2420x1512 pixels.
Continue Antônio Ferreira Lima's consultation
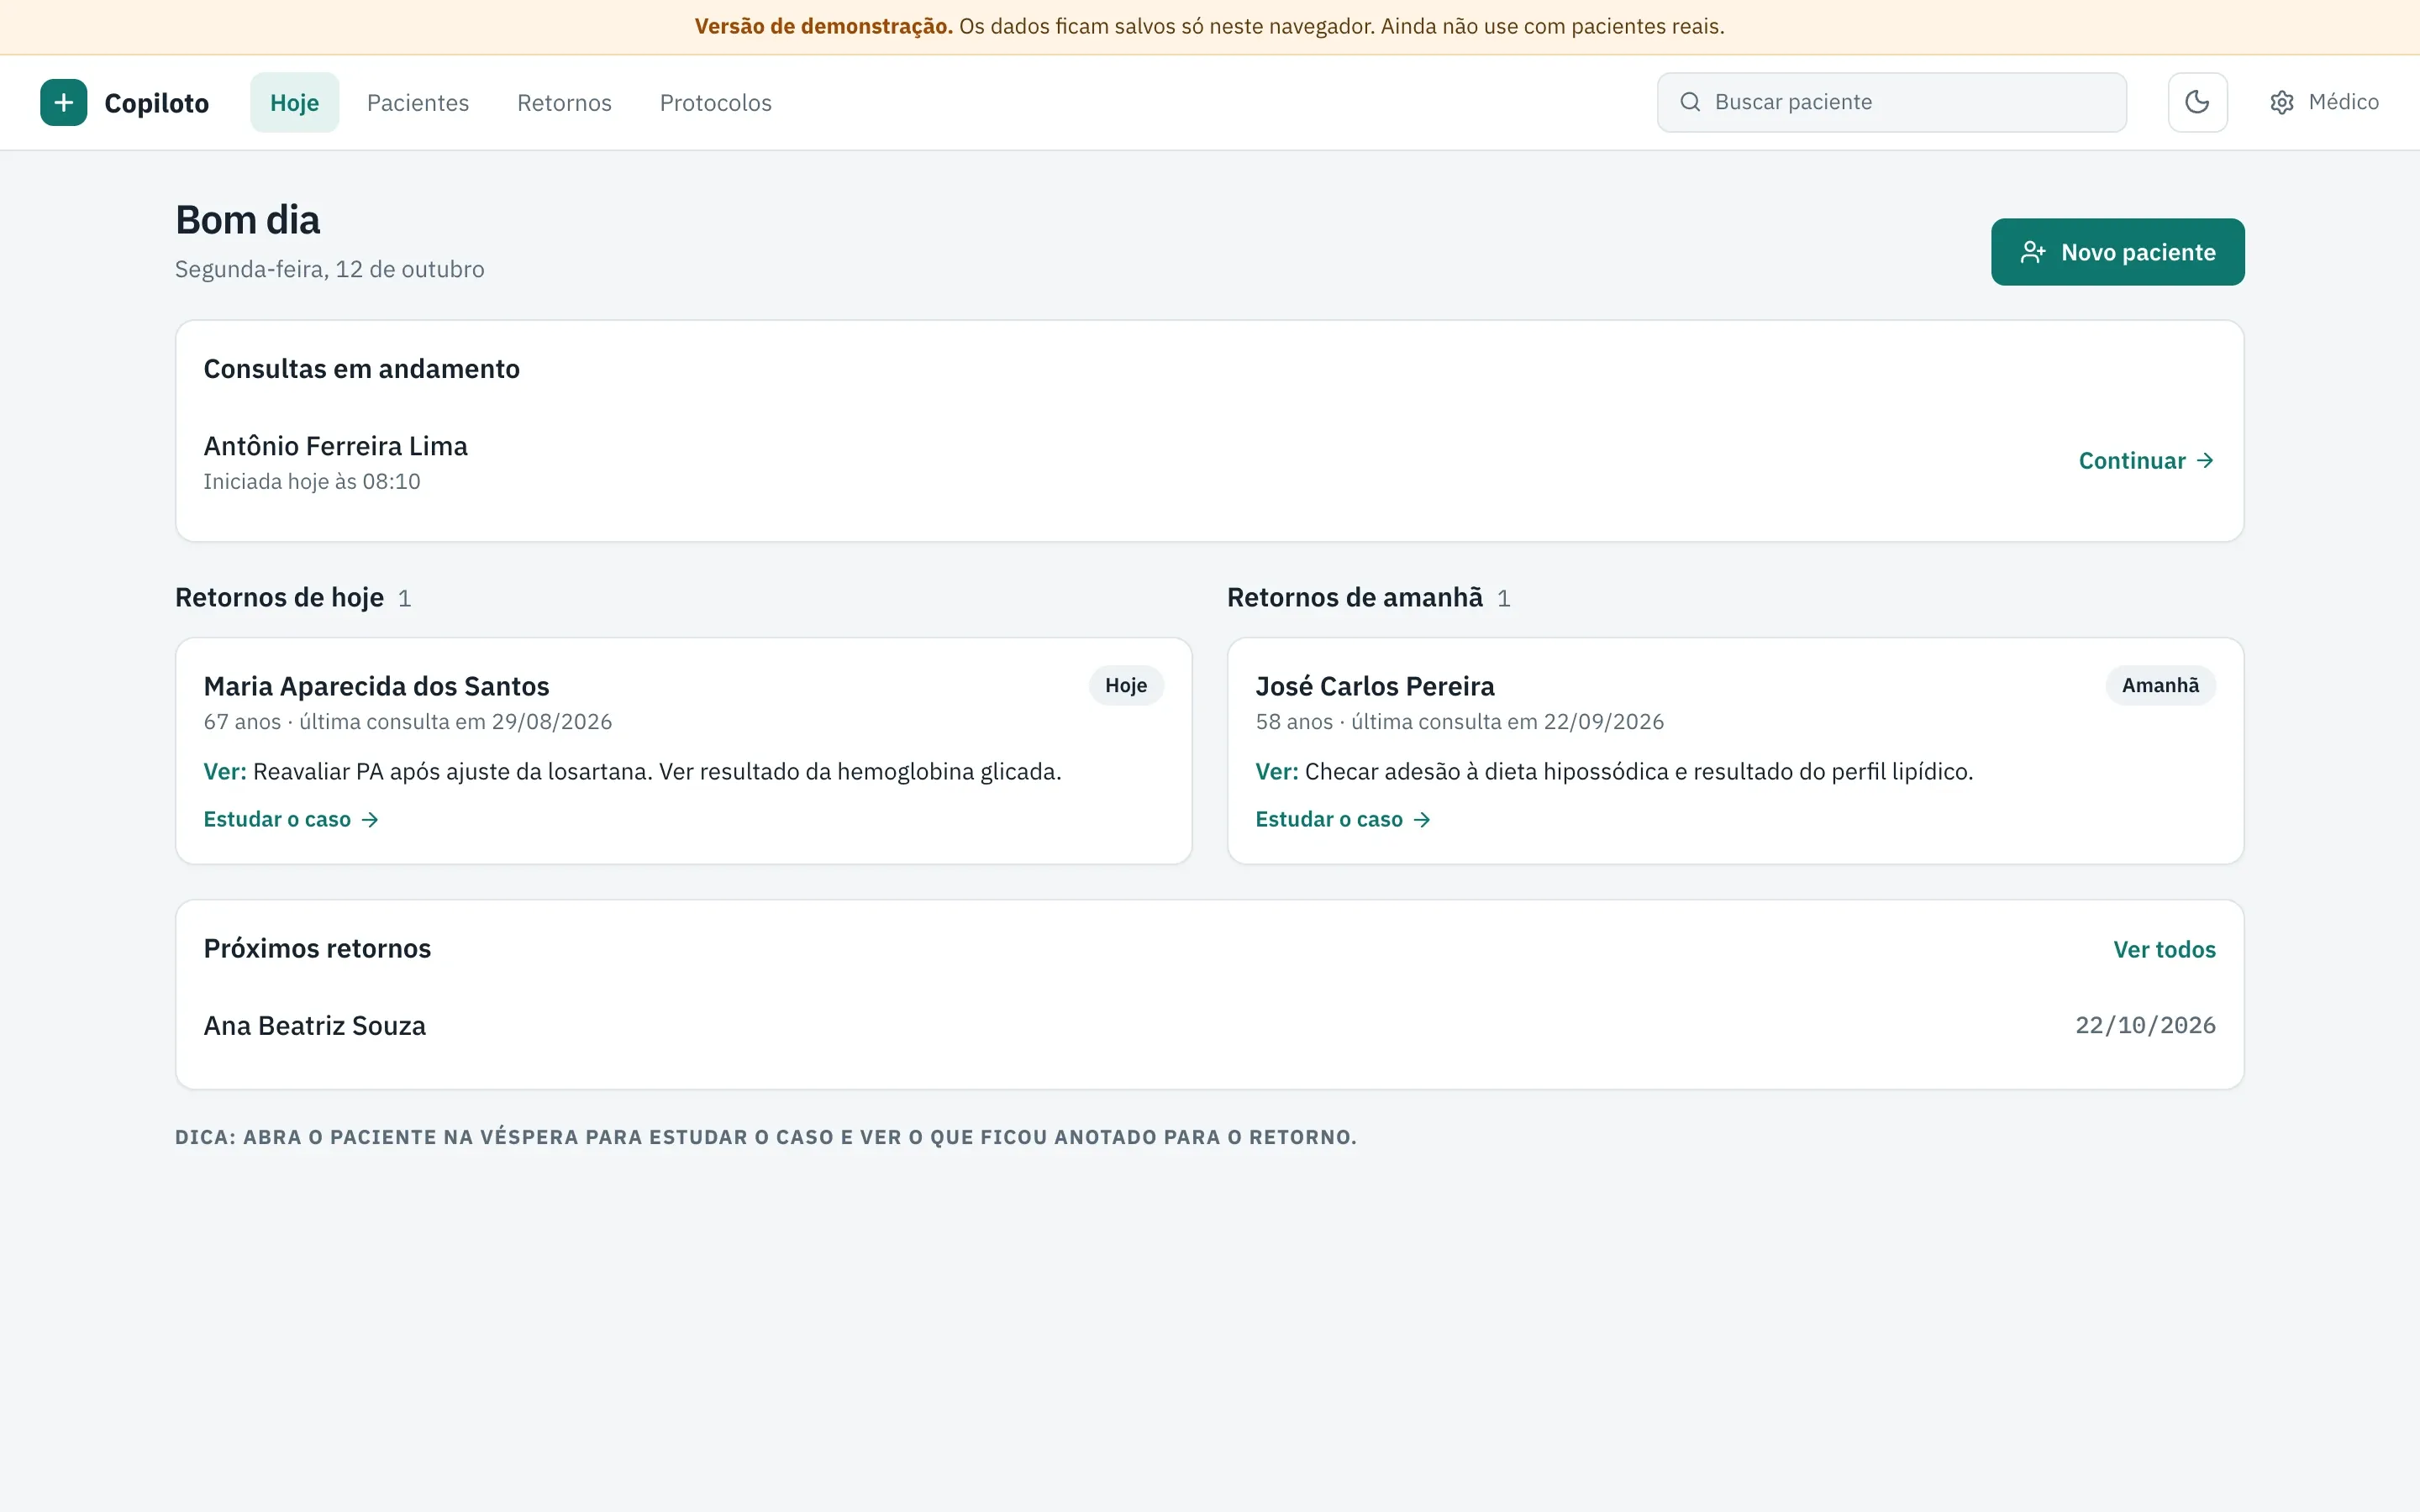(x=2146, y=461)
